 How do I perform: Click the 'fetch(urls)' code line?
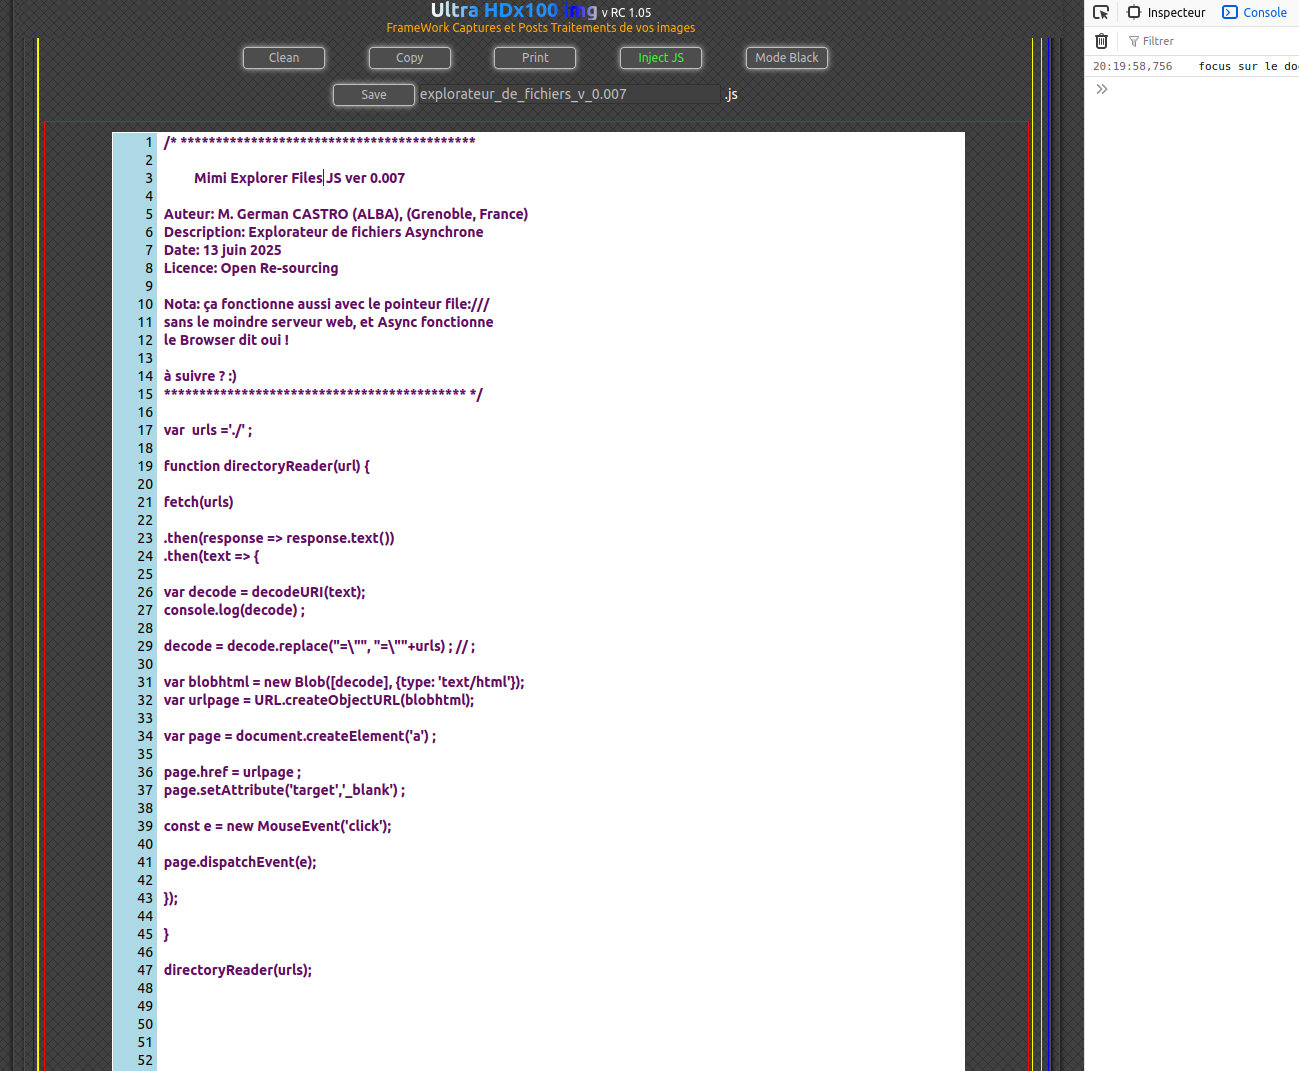pos(198,502)
